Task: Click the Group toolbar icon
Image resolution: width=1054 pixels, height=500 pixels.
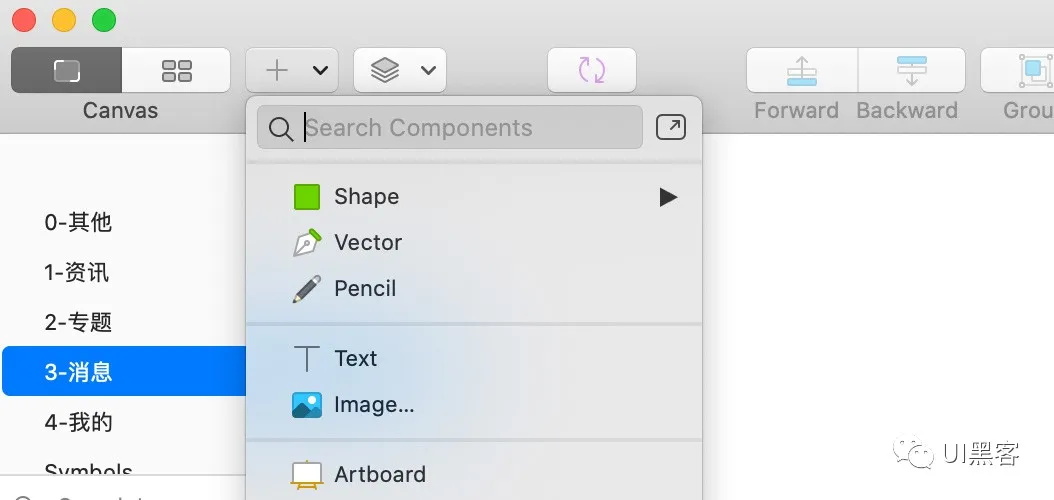Action: (x=1035, y=70)
